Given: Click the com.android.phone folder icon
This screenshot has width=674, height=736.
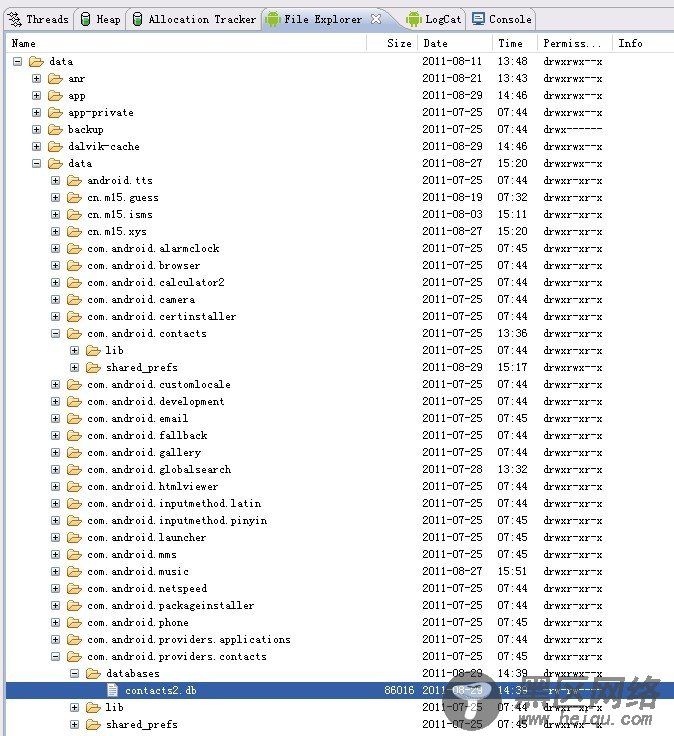Looking at the screenshot, I should [74, 622].
